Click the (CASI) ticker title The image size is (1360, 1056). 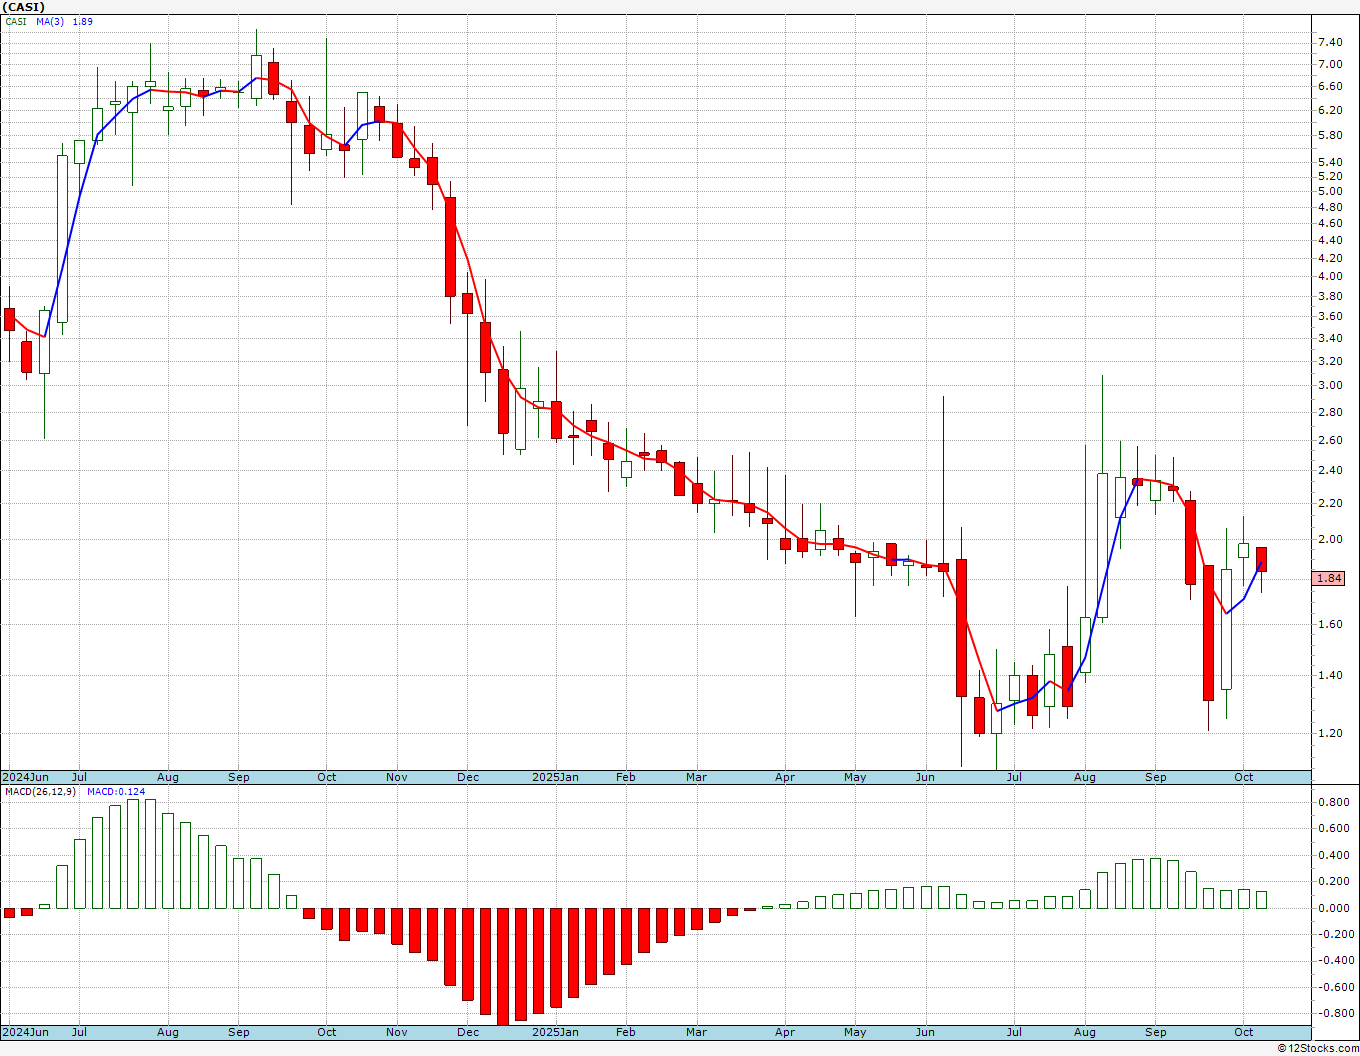click(23, 6)
